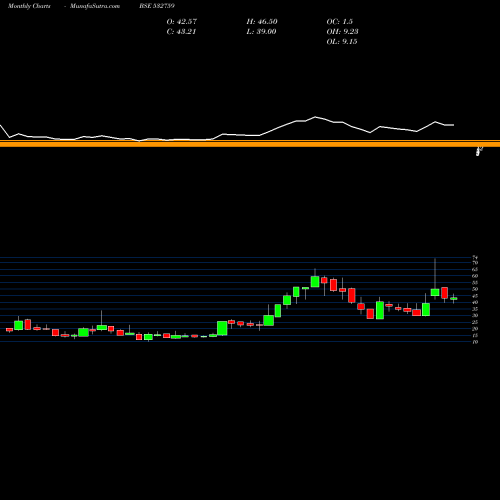Click the 'BSE 532739' symbol text
500x500 pixels.
coord(157,6)
